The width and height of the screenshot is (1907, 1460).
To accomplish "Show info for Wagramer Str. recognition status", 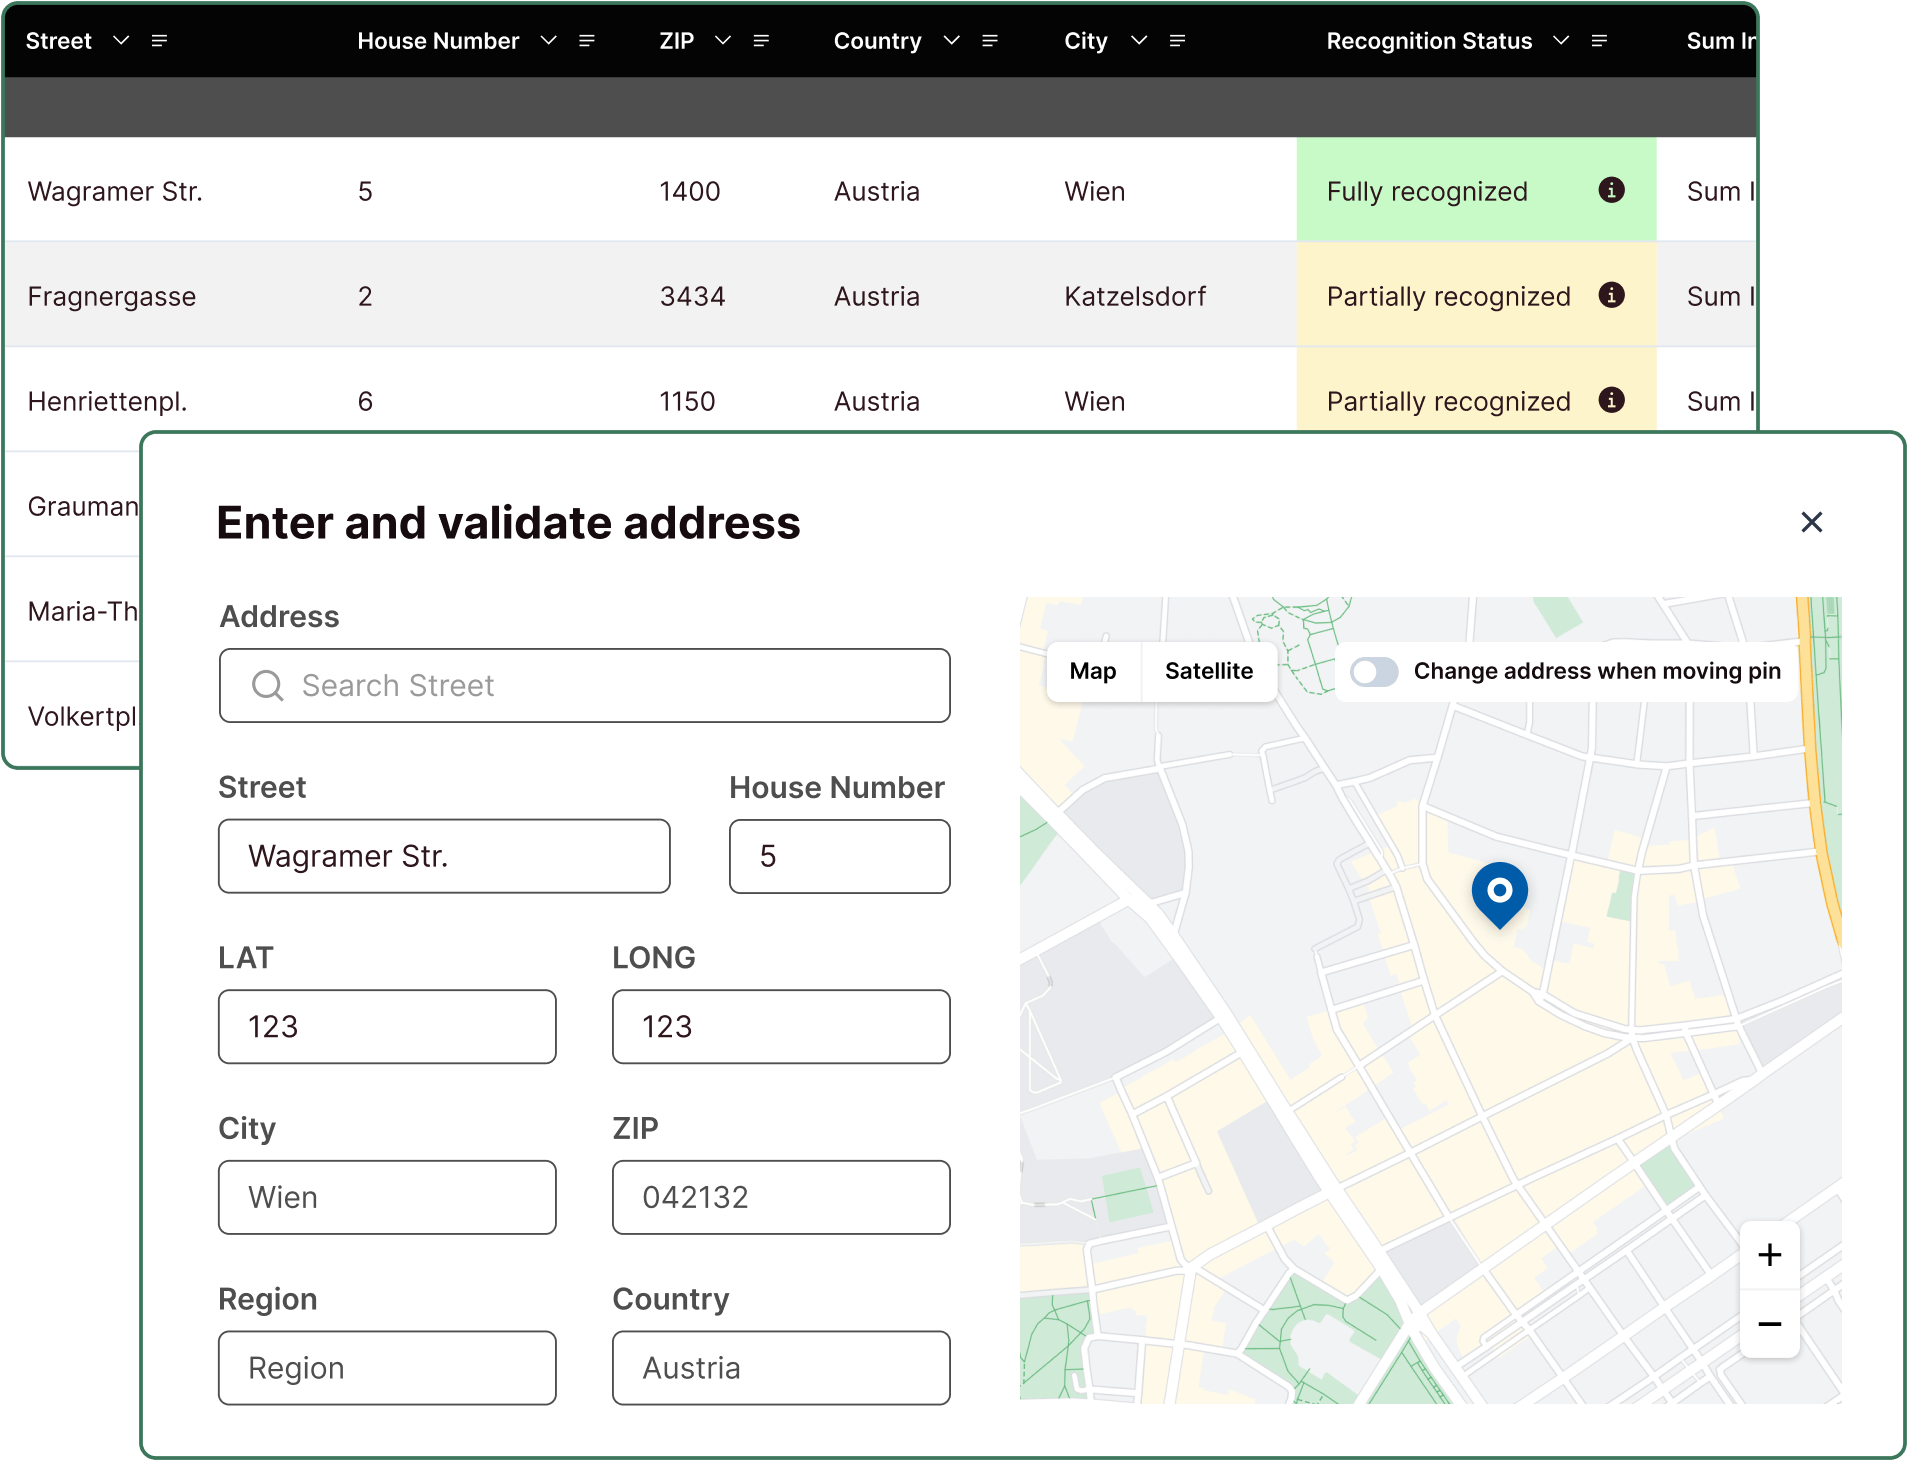I will click(1611, 190).
